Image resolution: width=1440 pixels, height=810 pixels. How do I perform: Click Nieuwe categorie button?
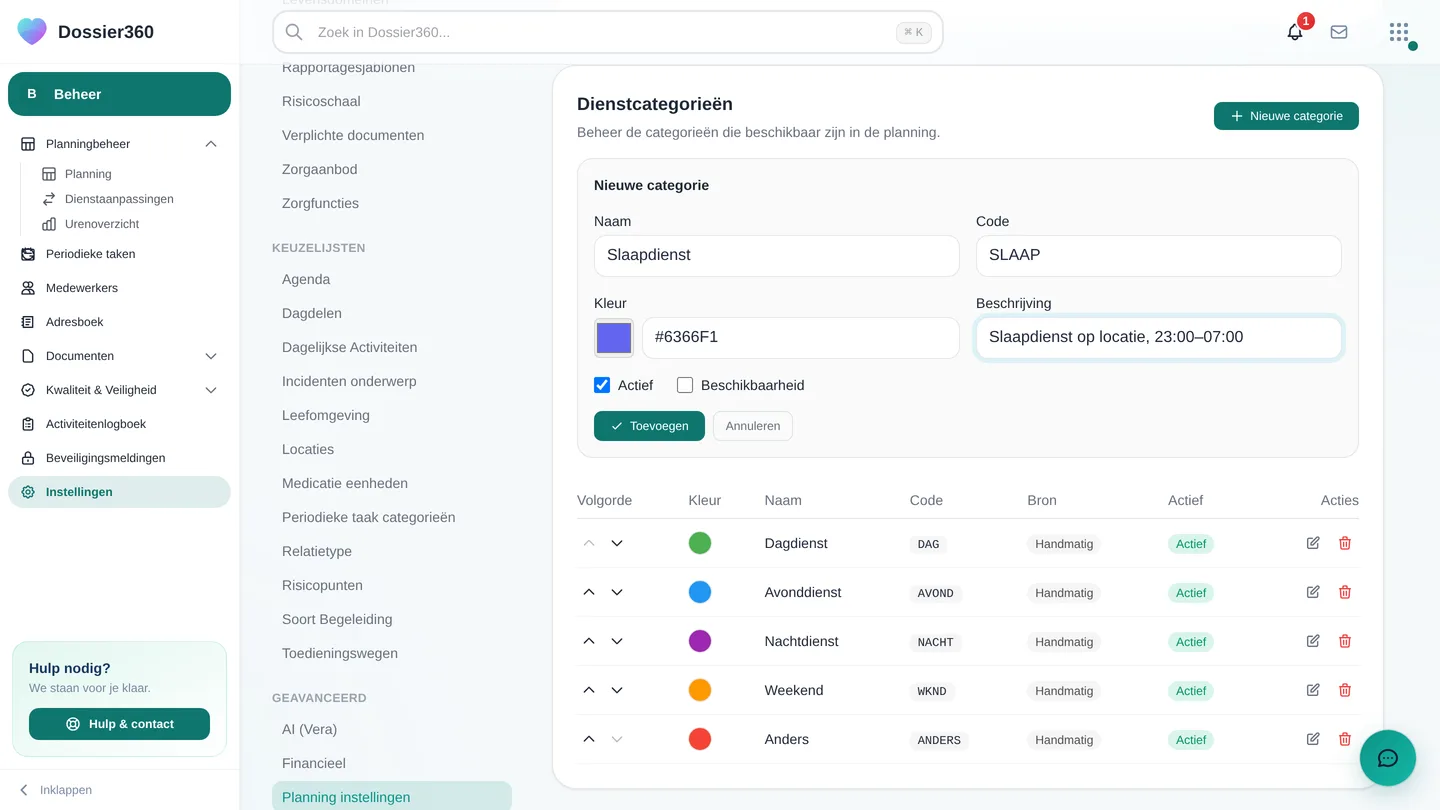click(x=1286, y=116)
